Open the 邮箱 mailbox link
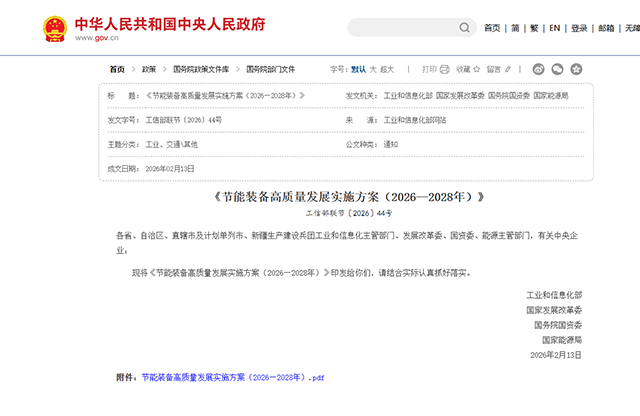The height and width of the screenshot is (416, 640). 606,28
